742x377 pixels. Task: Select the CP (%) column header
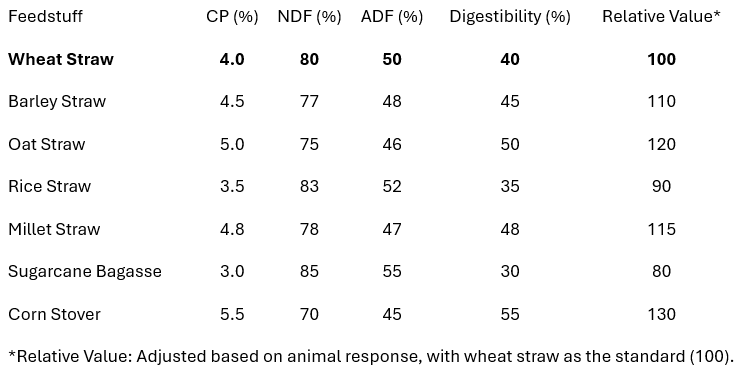(x=232, y=17)
